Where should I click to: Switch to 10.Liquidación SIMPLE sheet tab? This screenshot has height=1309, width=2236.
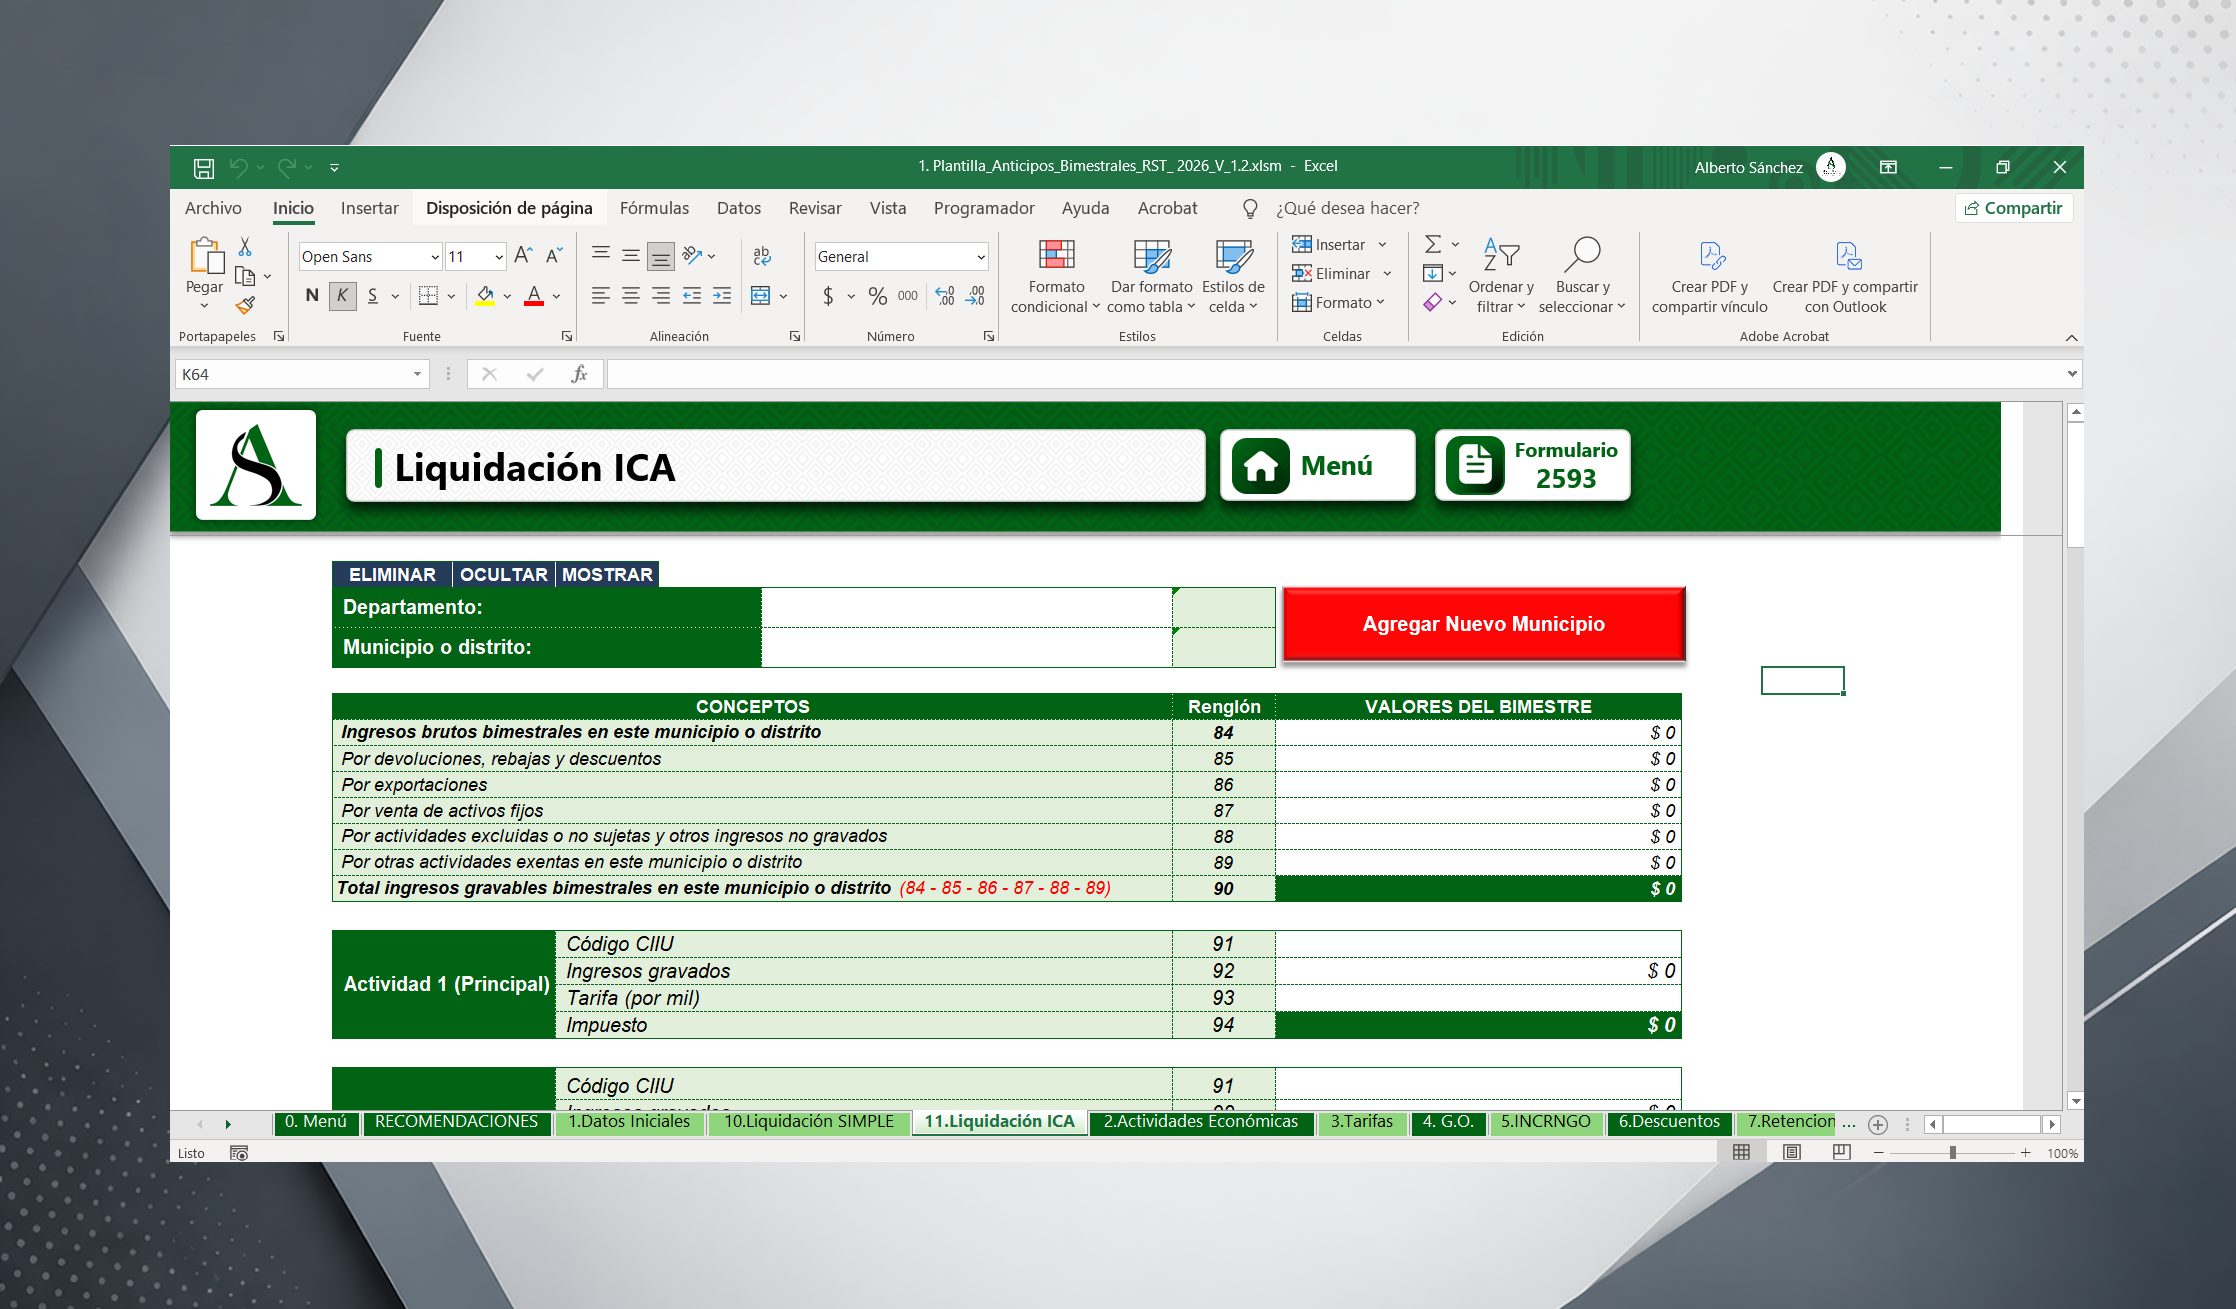click(x=808, y=1122)
